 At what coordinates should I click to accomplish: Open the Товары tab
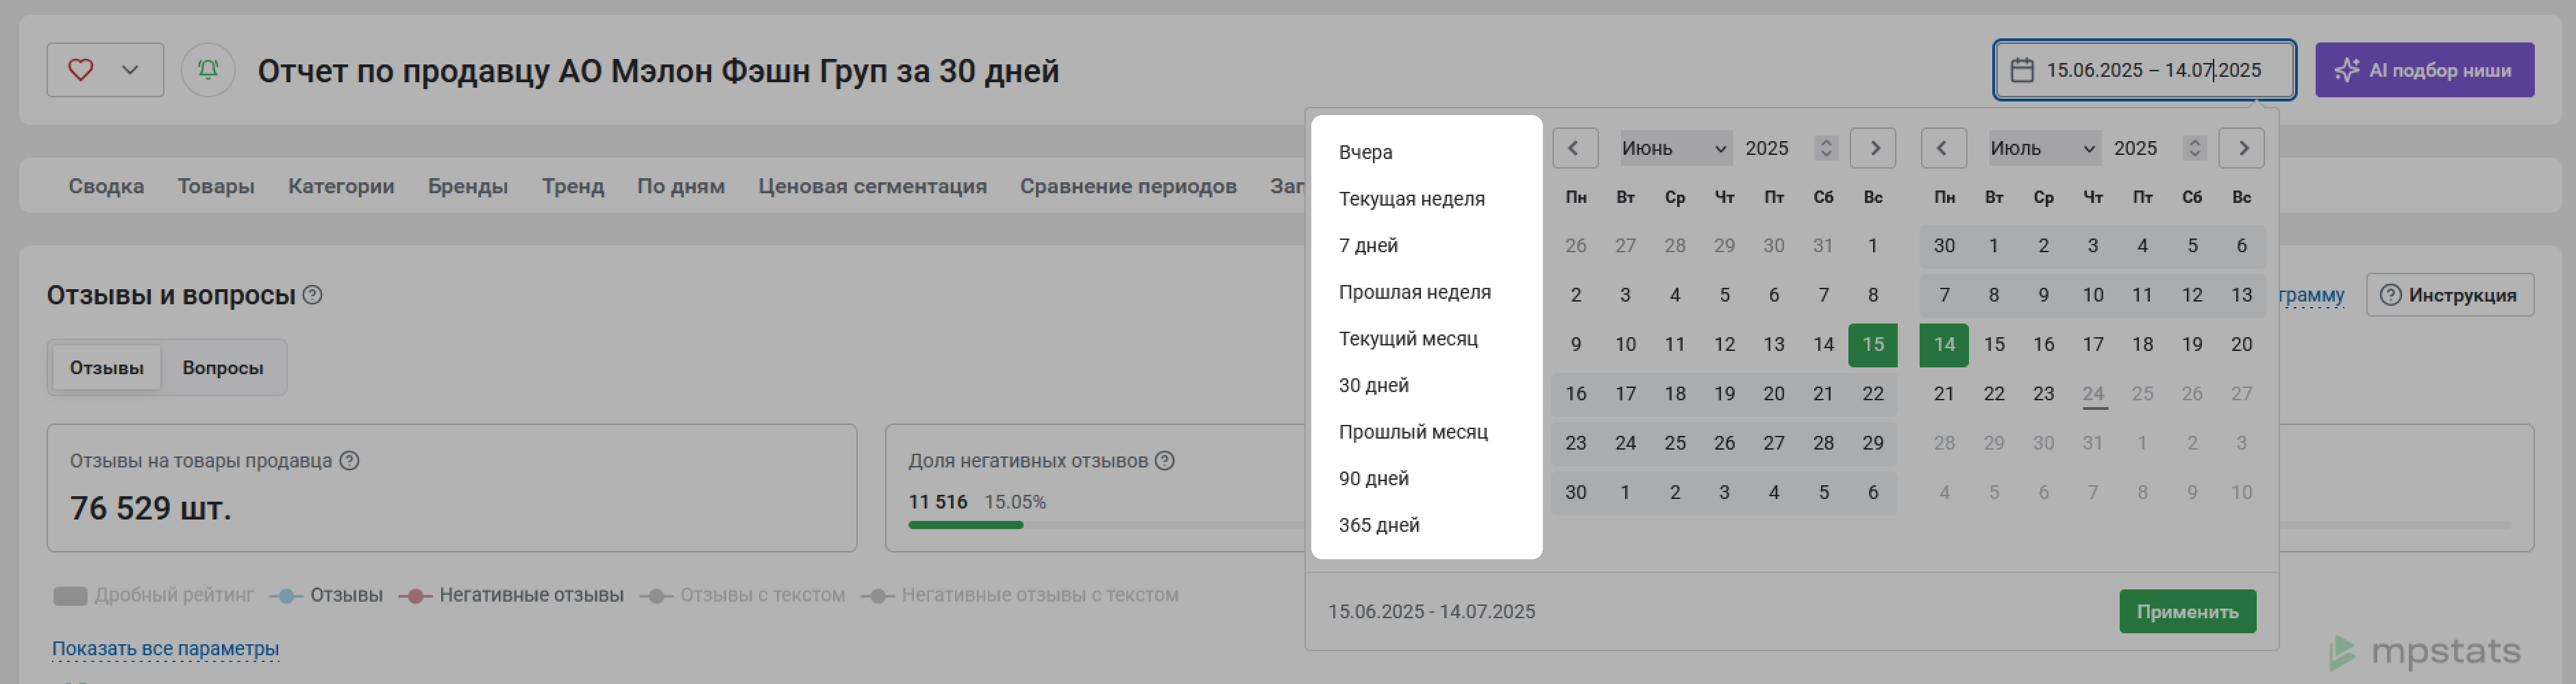tap(216, 186)
